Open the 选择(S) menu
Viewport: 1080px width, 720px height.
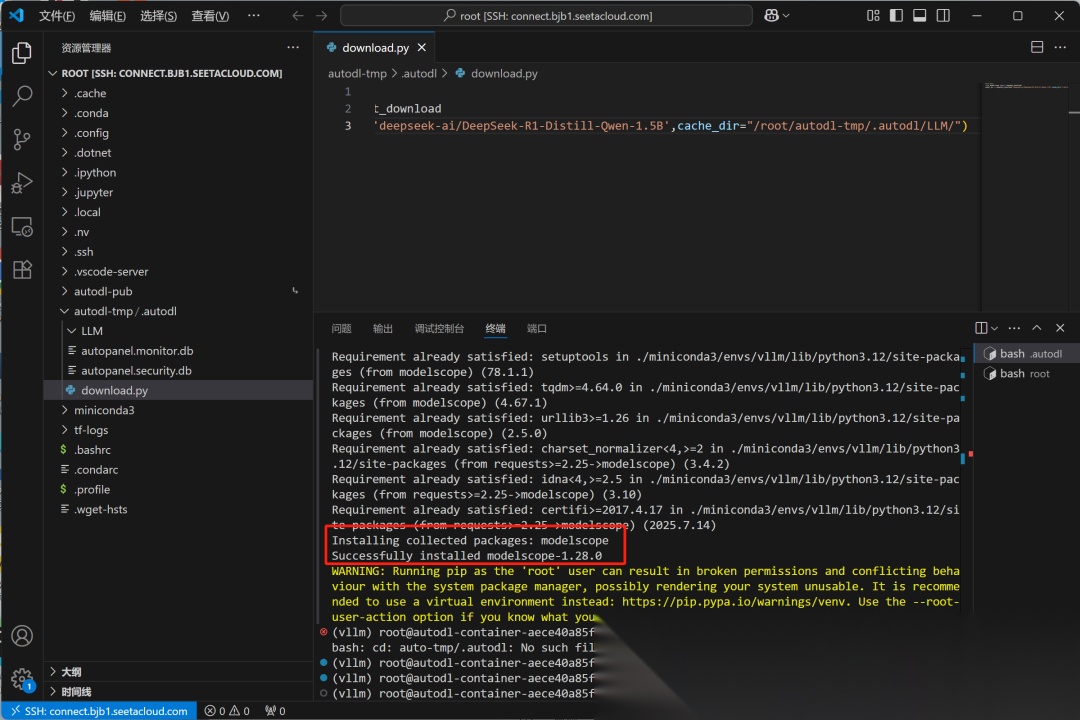click(x=158, y=15)
